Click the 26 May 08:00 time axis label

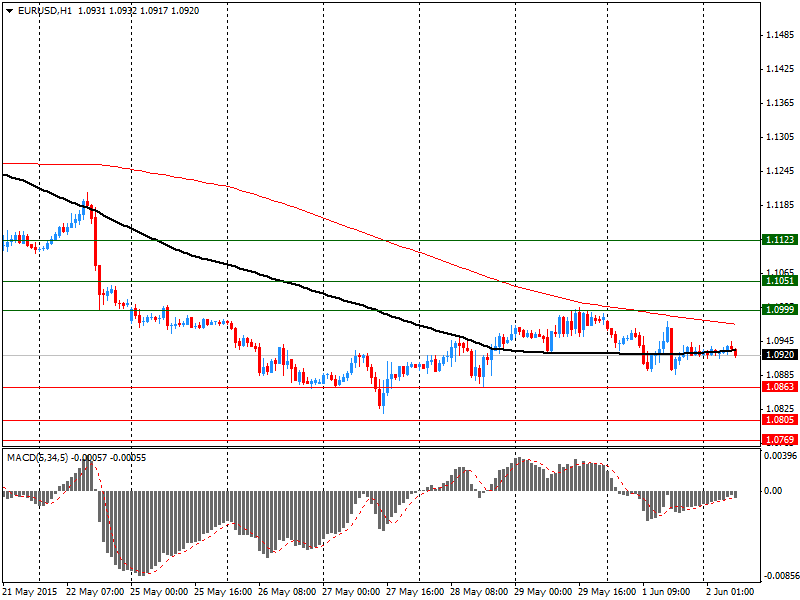click(x=287, y=592)
